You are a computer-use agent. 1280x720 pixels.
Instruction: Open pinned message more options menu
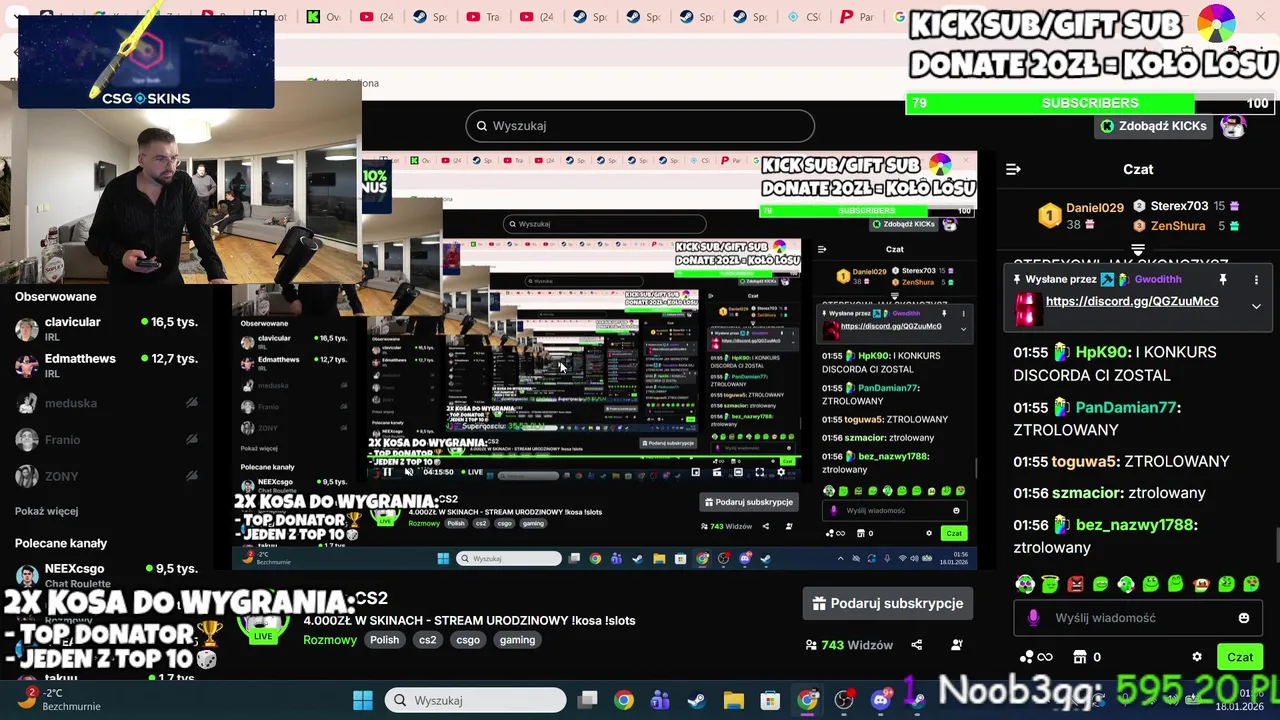coord(1256,280)
